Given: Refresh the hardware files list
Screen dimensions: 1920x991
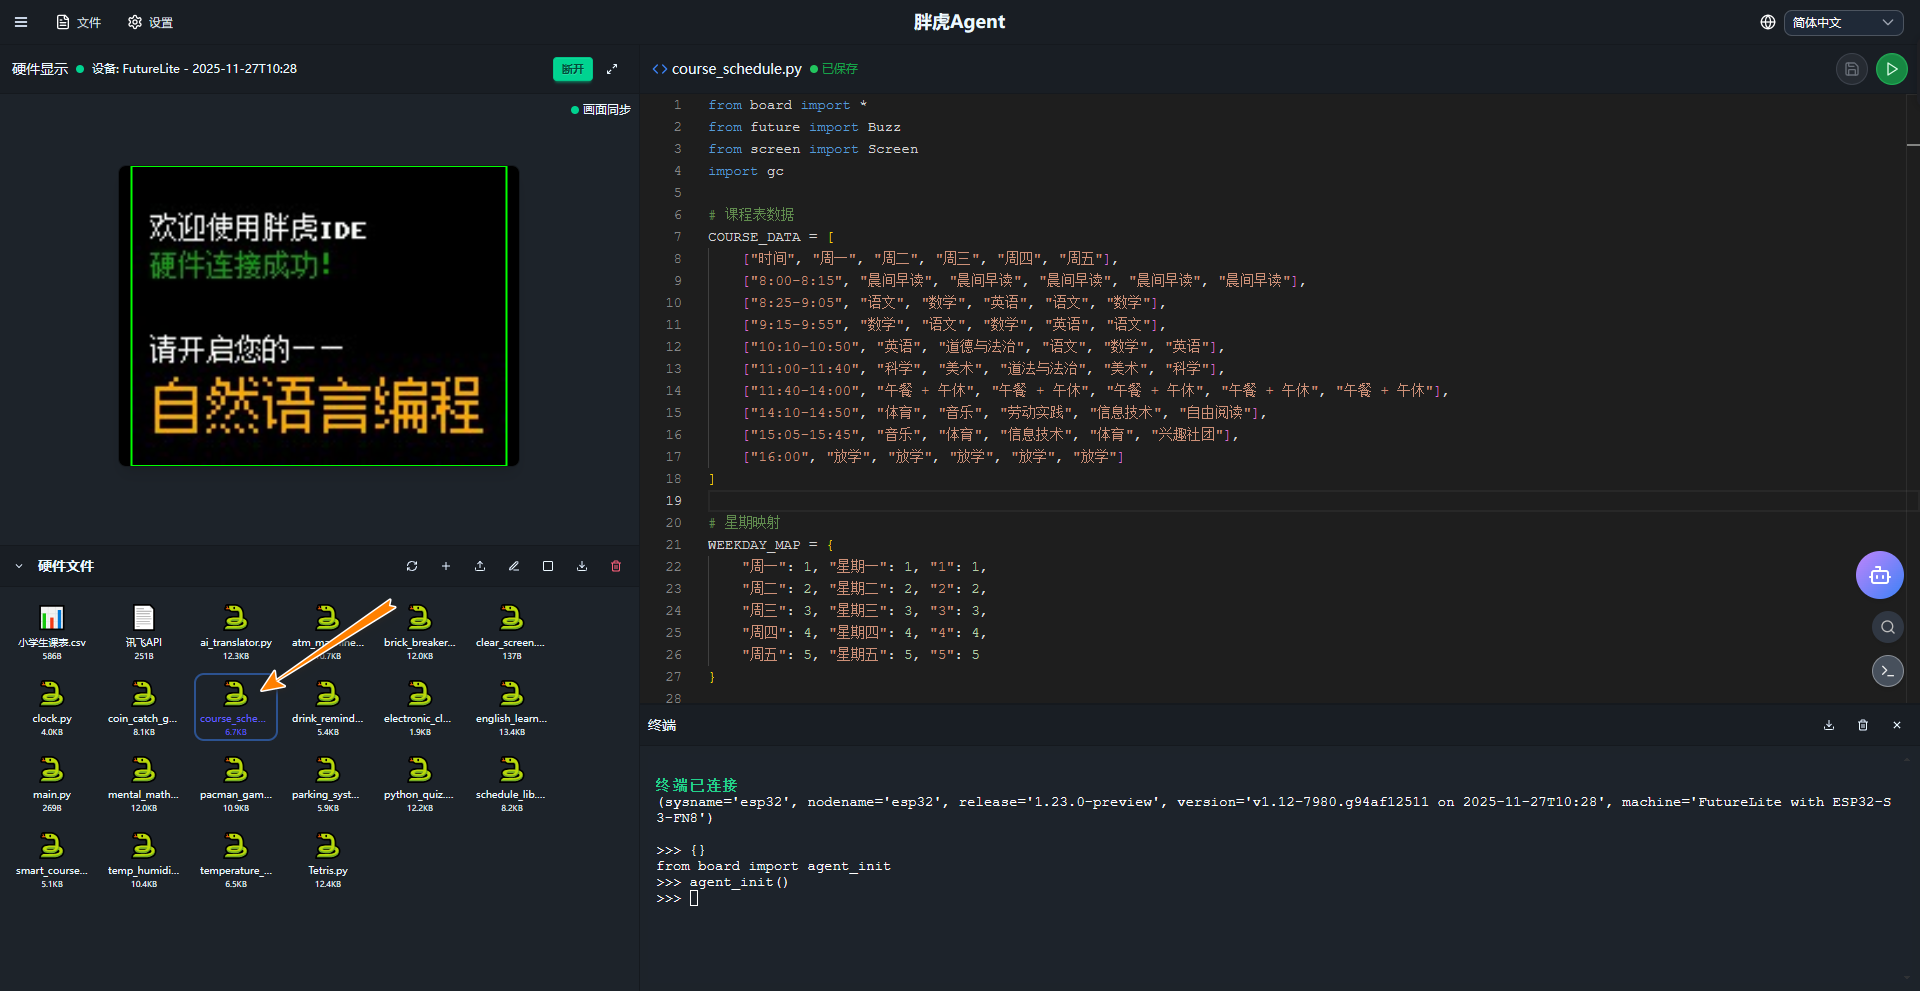Looking at the screenshot, I should (412, 566).
